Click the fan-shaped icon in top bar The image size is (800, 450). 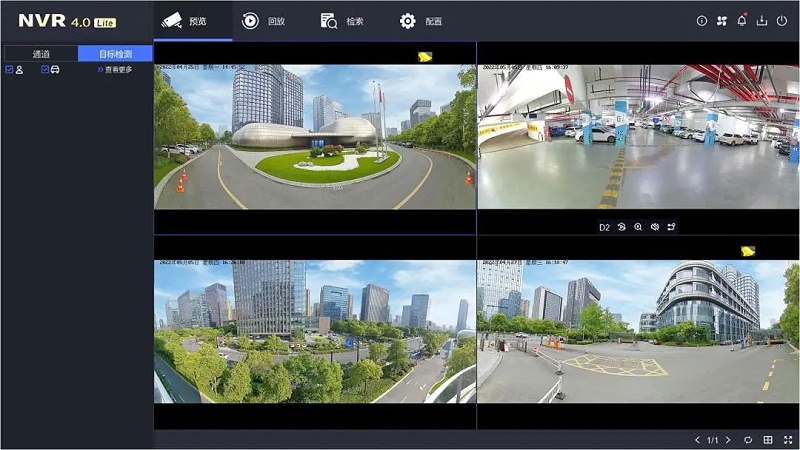pos(721,21)
